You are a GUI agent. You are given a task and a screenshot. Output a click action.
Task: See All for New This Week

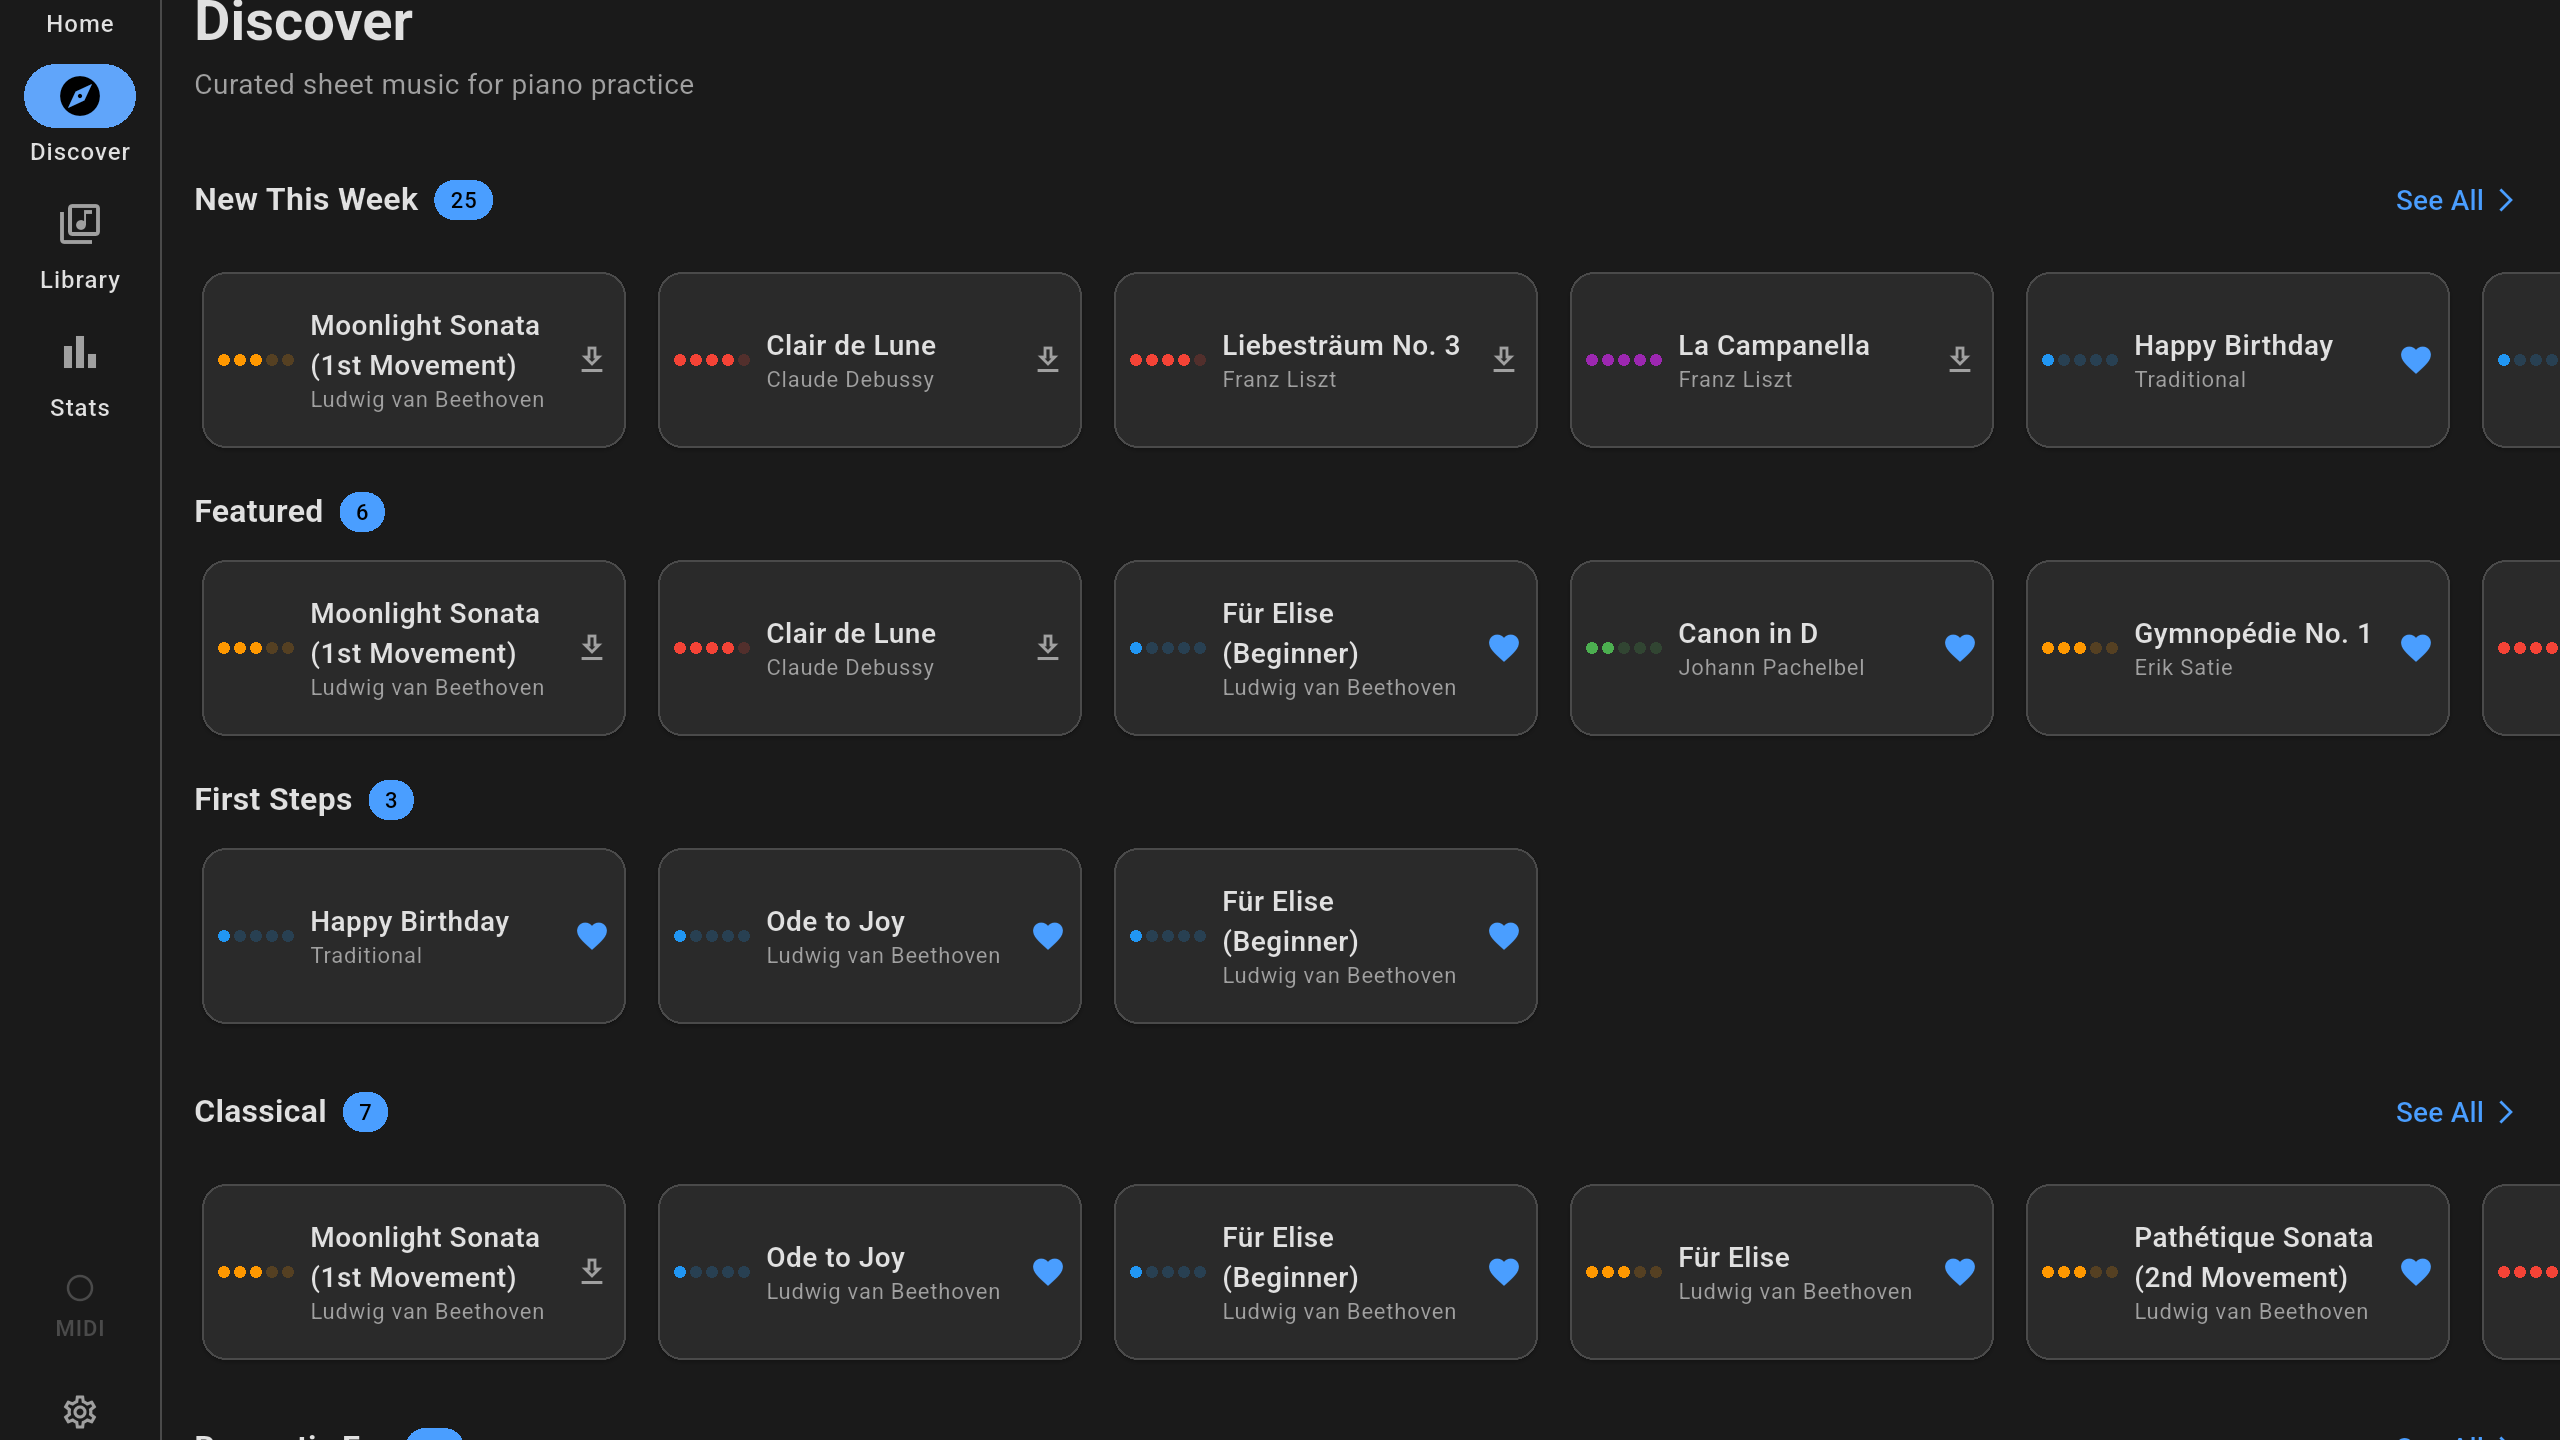tap(2454, 200)
